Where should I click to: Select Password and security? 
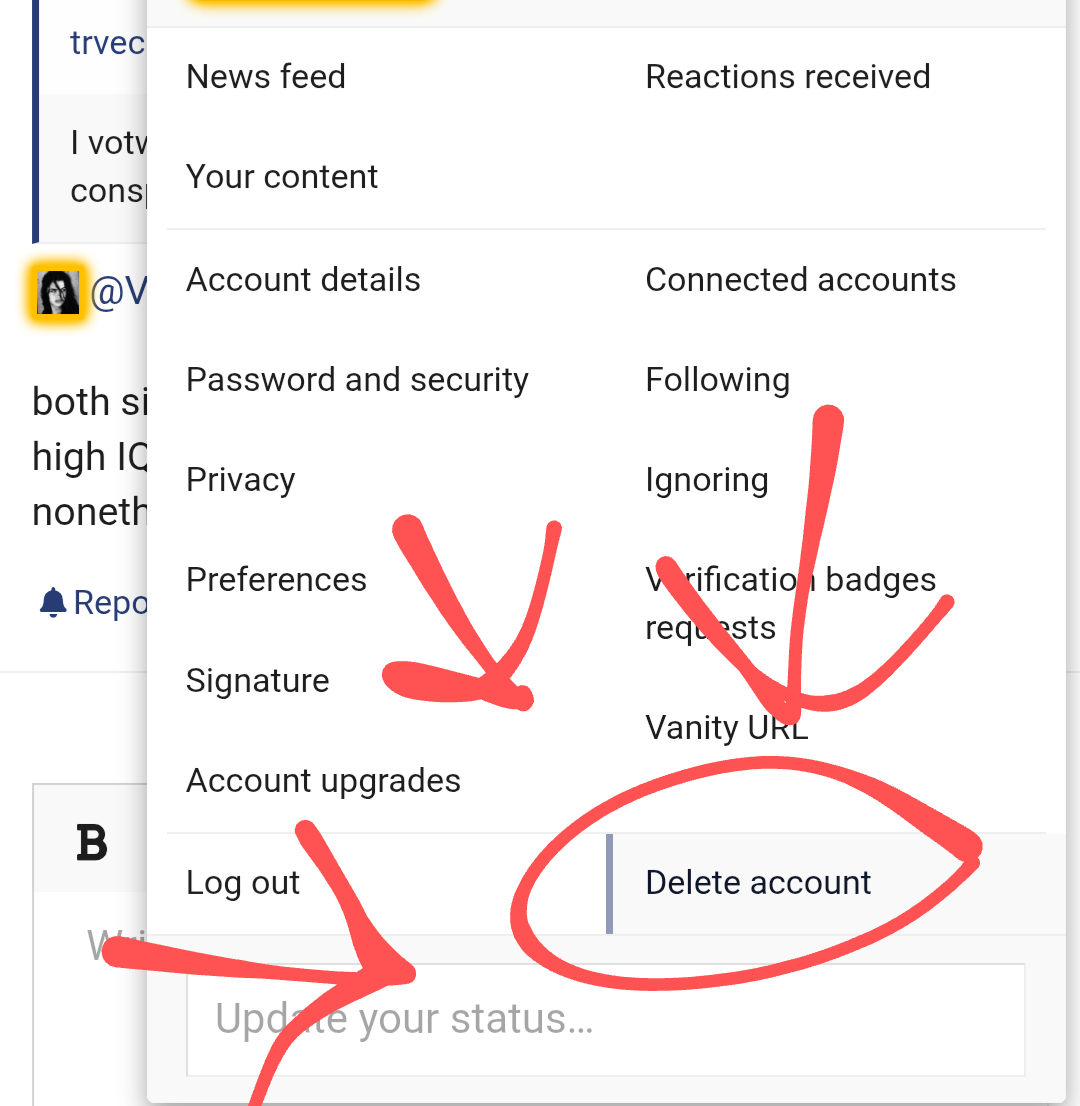(357, 379)
